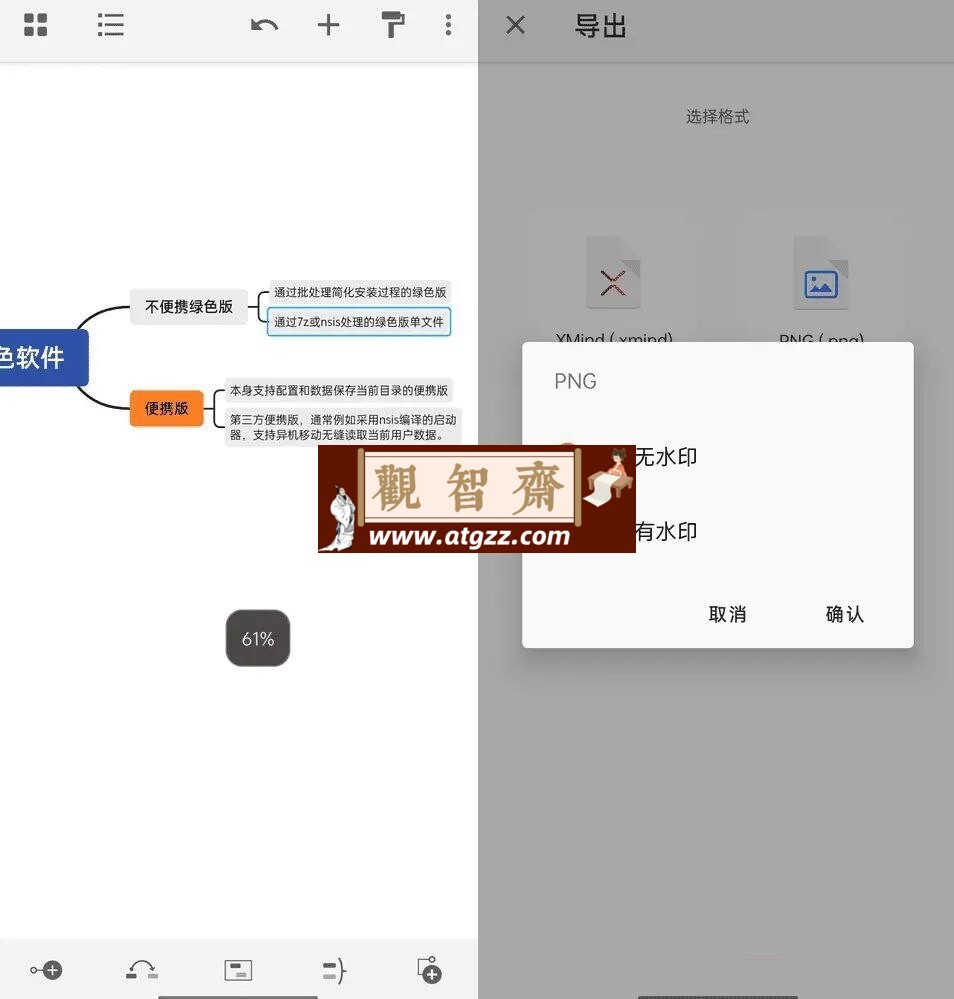This screenshot has width=954, height=999.
Task: Undo the last action
Action: [x=264, y=25]
